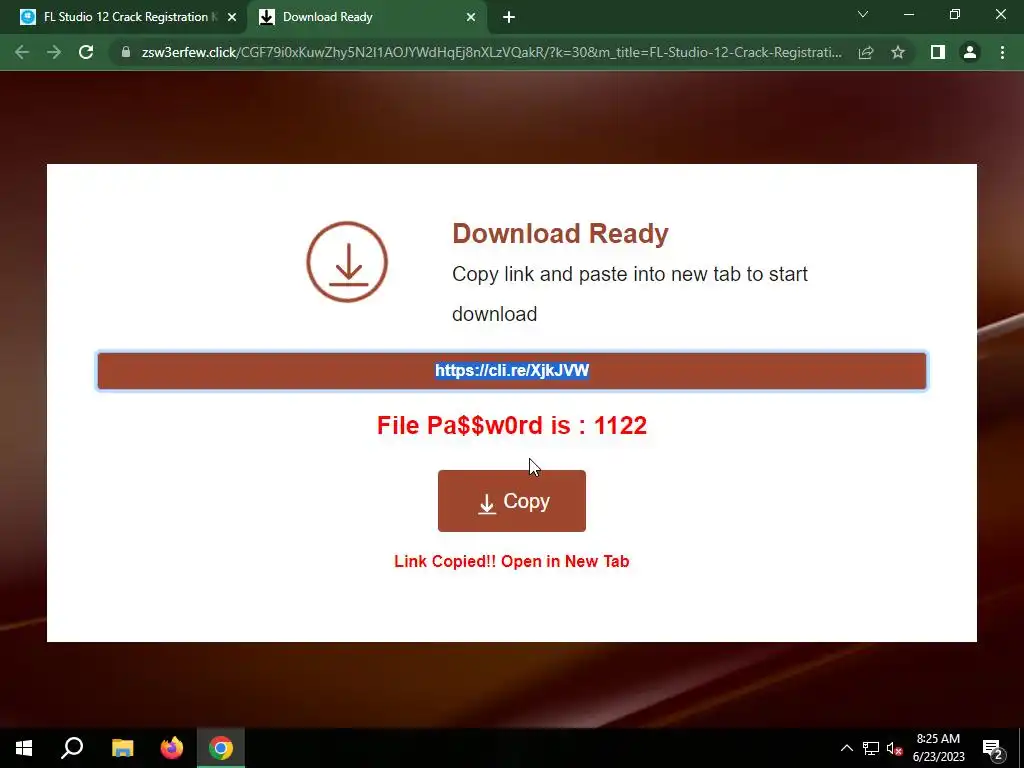1024x768 pixels.
Task: Open the Chrome profile avatar menu
Action: point(970,52)
